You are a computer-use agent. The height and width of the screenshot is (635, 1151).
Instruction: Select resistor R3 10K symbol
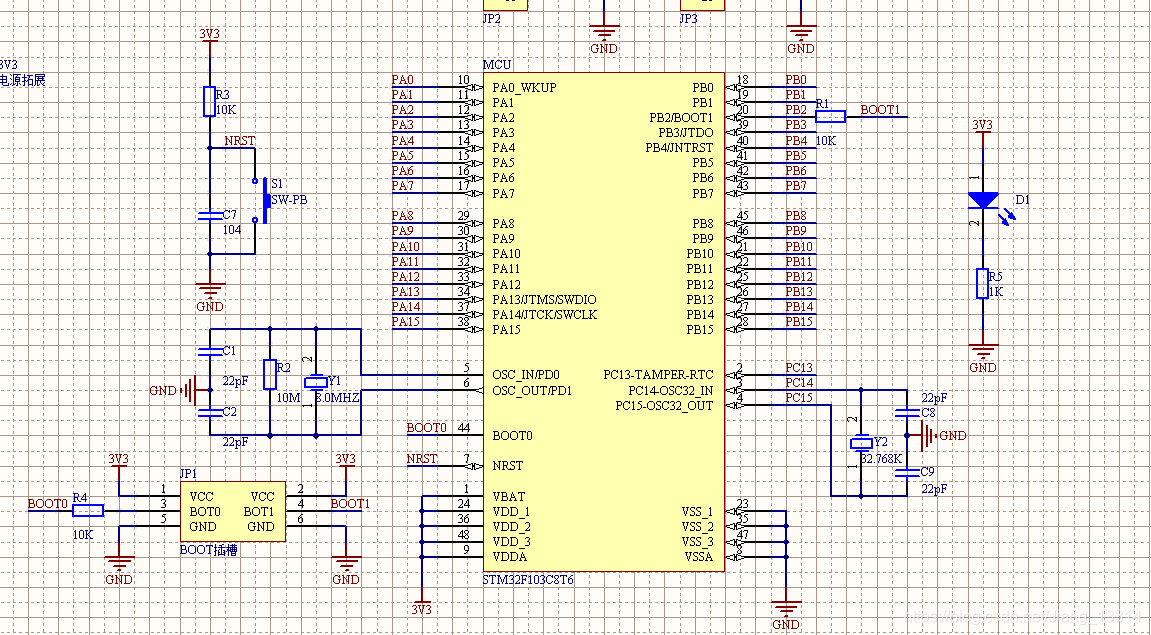[209, 102]
